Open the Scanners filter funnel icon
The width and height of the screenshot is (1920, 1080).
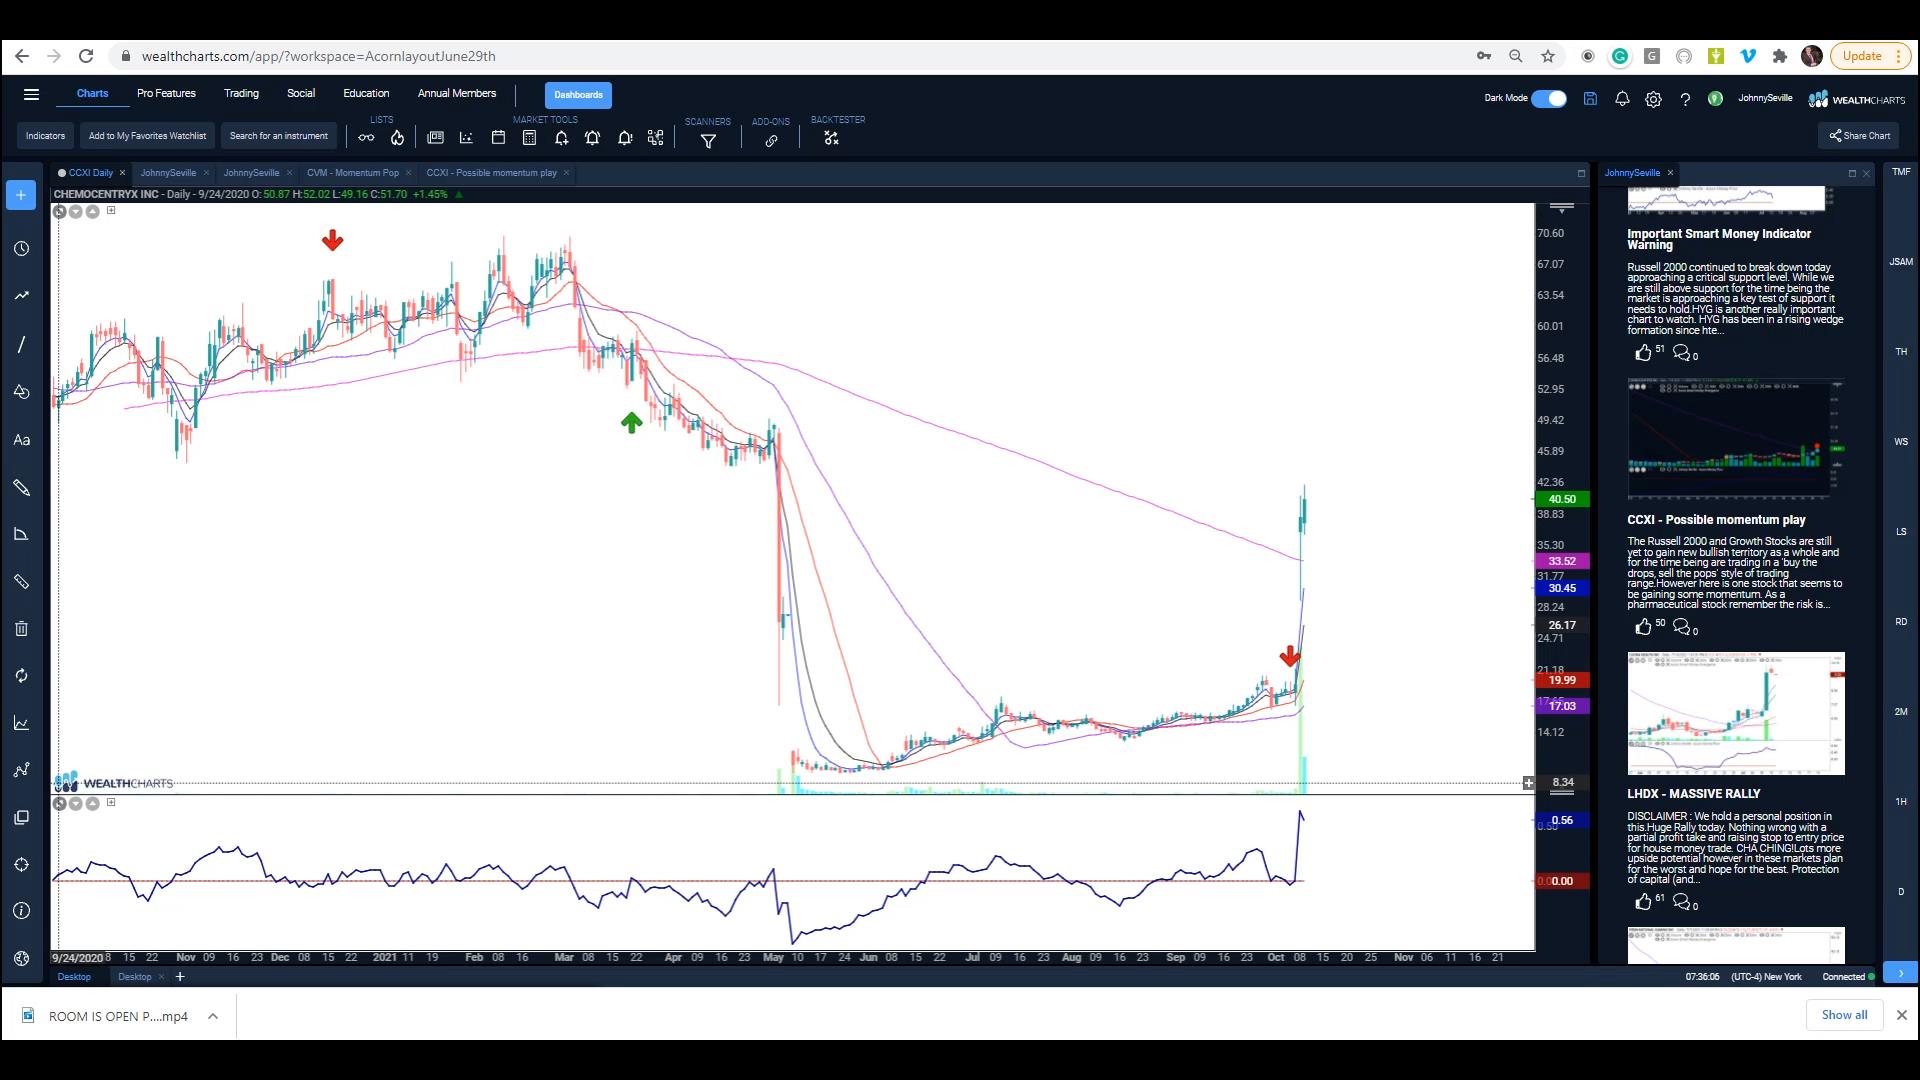(708, 141)
